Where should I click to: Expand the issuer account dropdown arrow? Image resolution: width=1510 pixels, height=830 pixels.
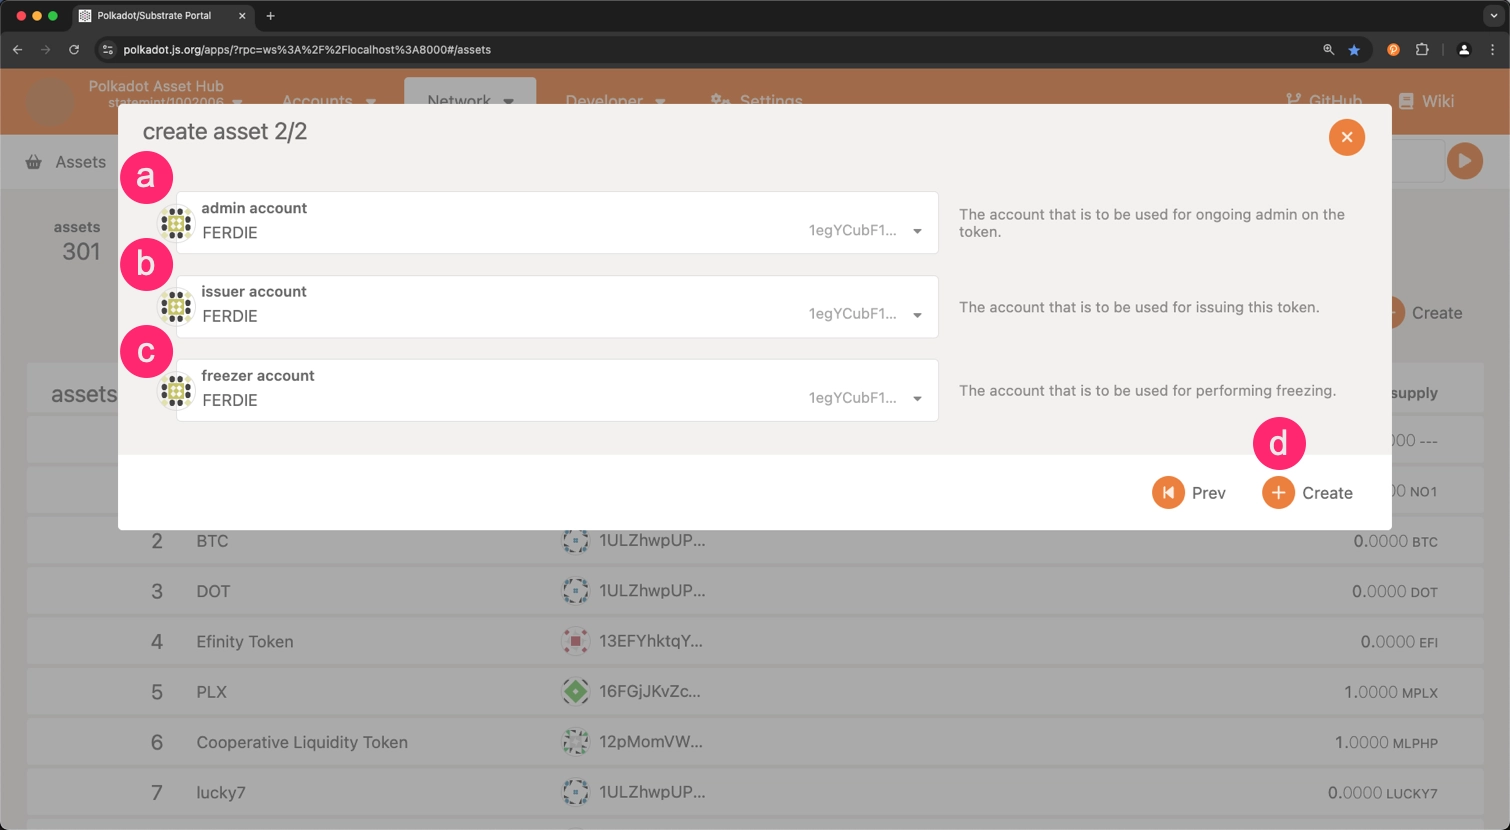[917, 315]
